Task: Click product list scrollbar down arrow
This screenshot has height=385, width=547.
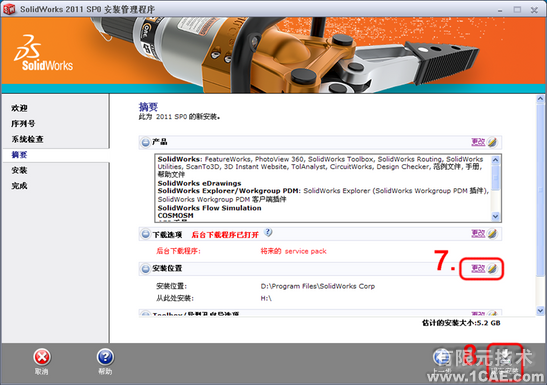Action: (495, 217)
